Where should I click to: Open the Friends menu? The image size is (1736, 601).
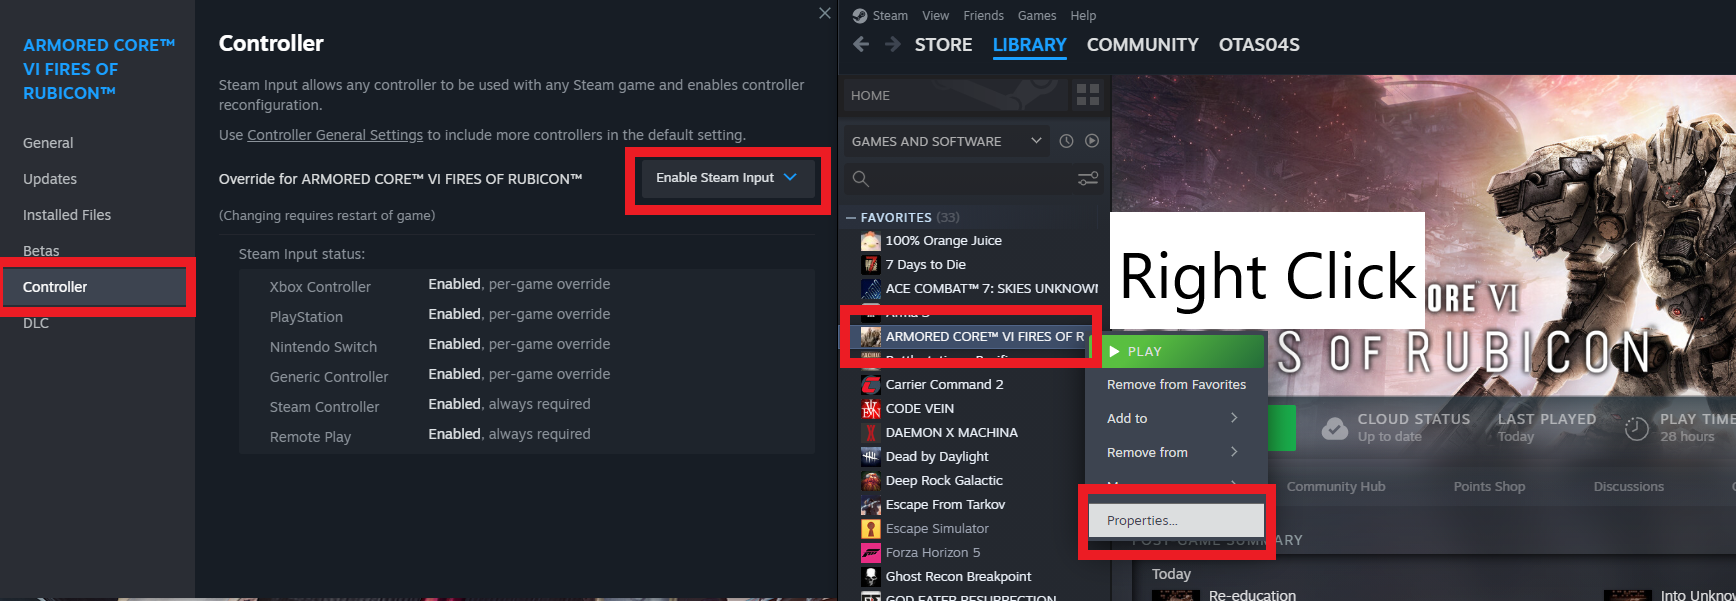tap(983, 15)
